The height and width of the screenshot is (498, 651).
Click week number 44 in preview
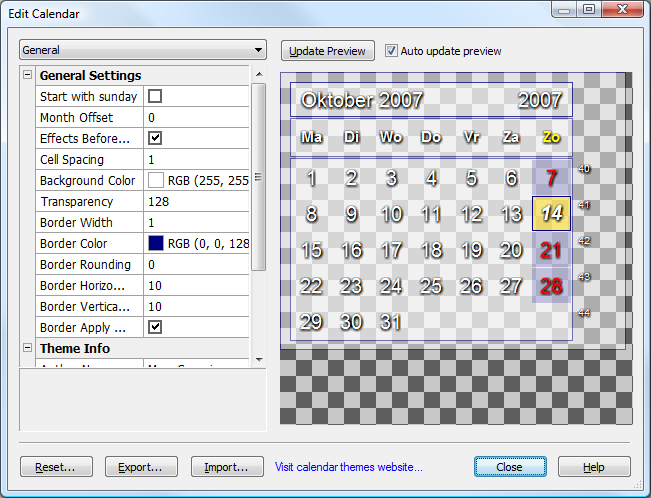(x=584, y=313)
